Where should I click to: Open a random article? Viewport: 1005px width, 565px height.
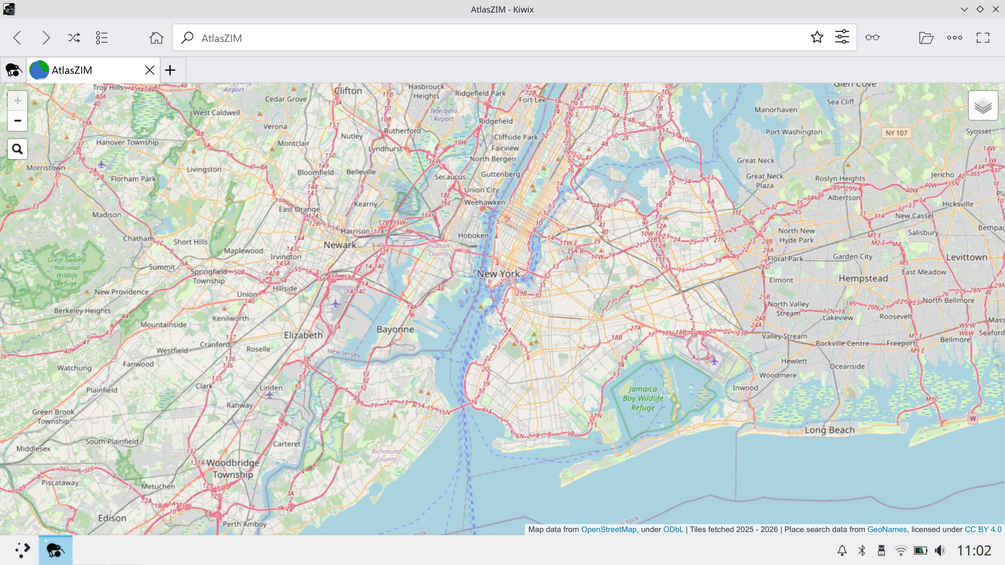pyautogui.click(x=74, y=38)
